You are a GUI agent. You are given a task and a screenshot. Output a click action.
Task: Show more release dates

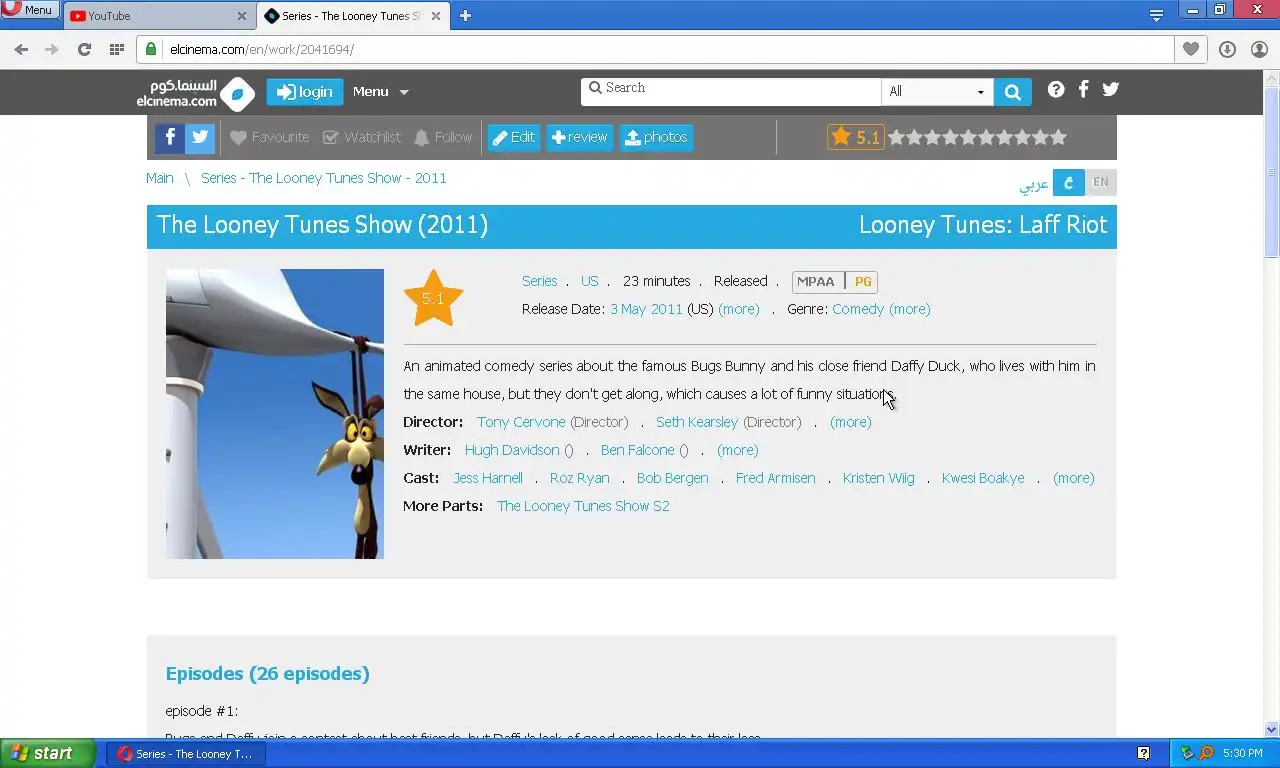tap(739, 309)
